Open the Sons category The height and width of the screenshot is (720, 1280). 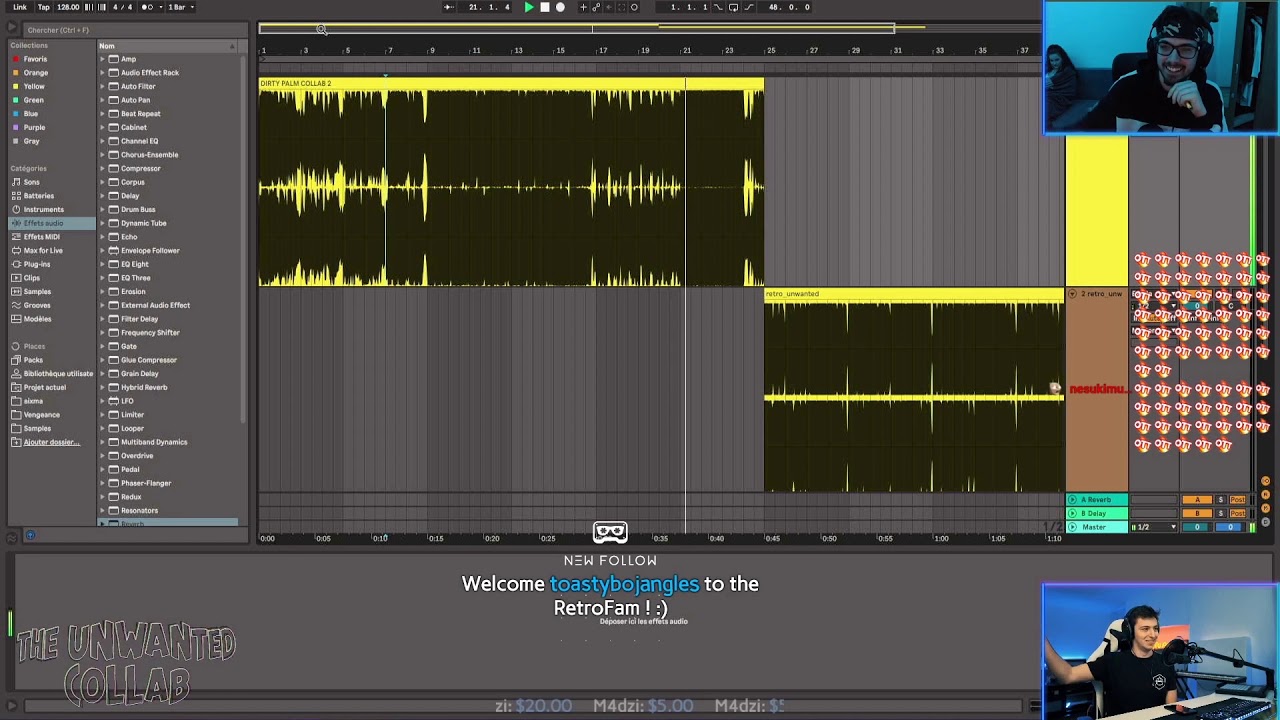[x=32, y=182]
